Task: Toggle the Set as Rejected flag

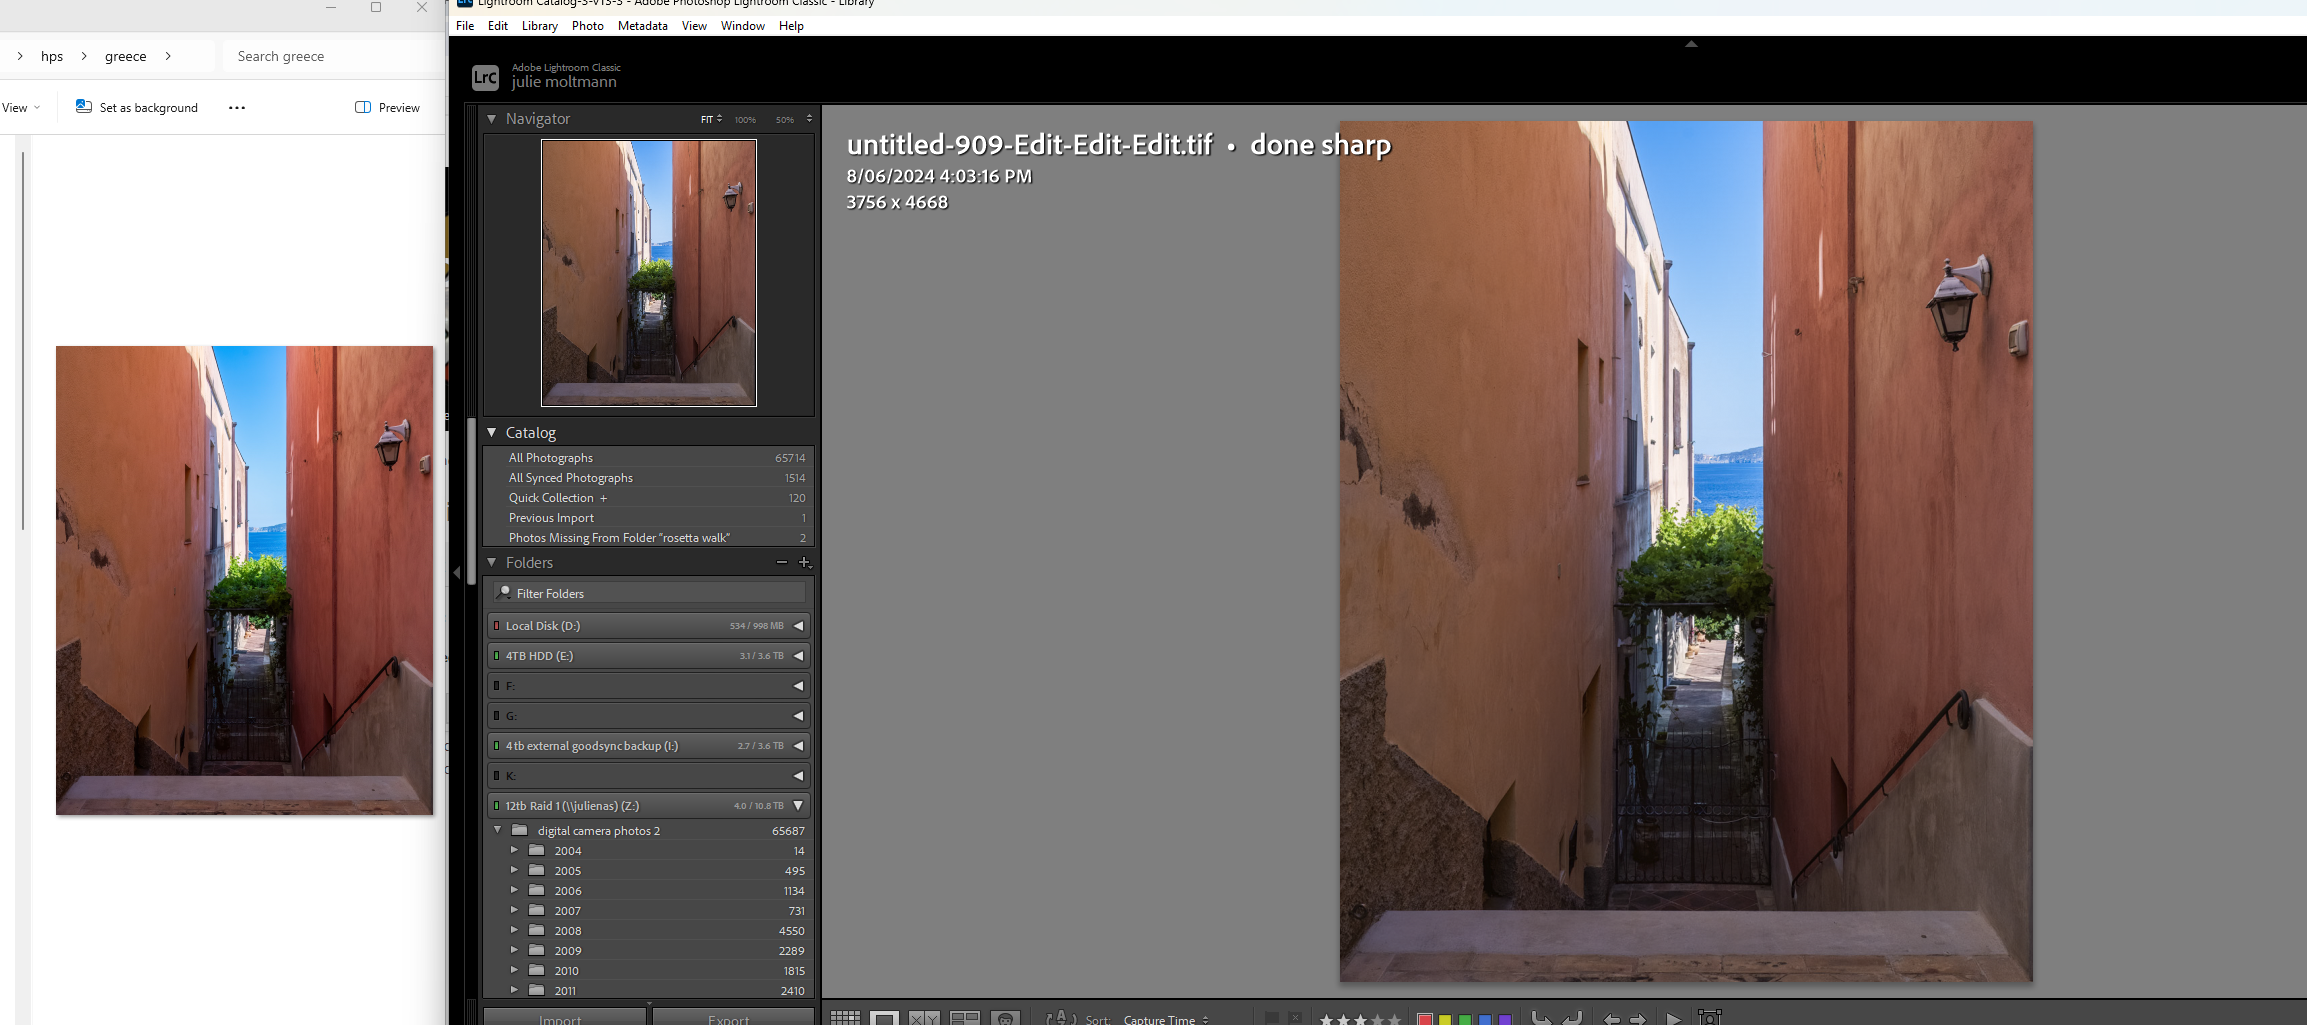Action: 1295,1018
